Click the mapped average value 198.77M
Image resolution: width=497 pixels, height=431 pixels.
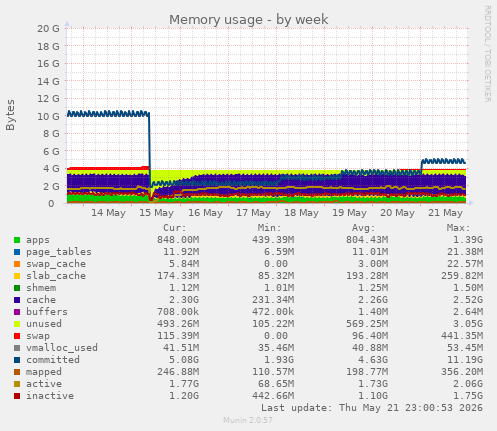coord(367,372)
